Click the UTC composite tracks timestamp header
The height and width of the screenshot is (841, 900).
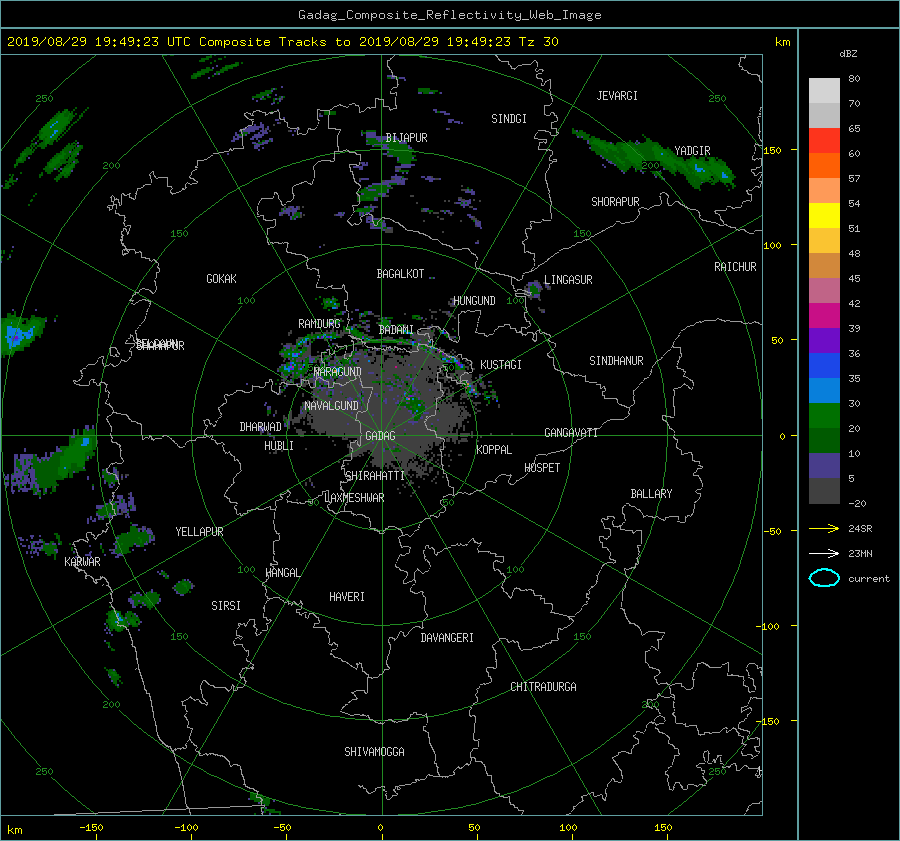pyautogui.click(x=282, y=42)
